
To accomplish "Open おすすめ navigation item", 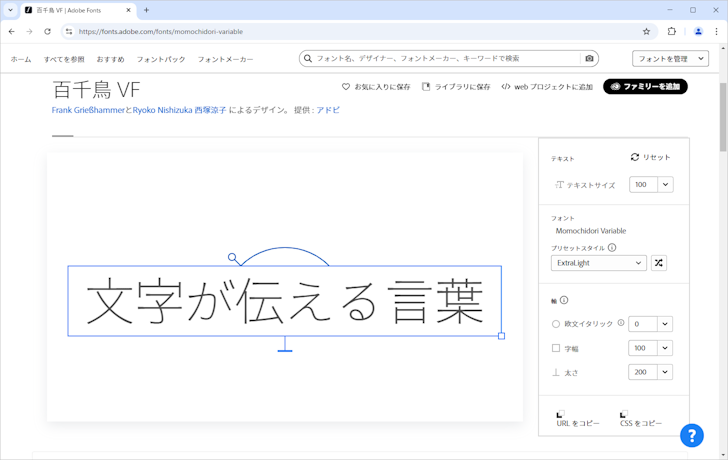I will [x=110, y=59].
